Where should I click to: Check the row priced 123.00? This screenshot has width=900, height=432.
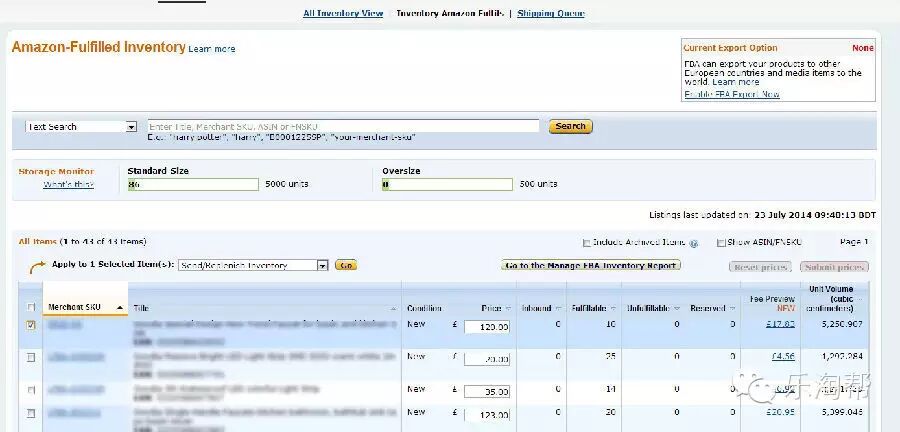tap(31, 413)
